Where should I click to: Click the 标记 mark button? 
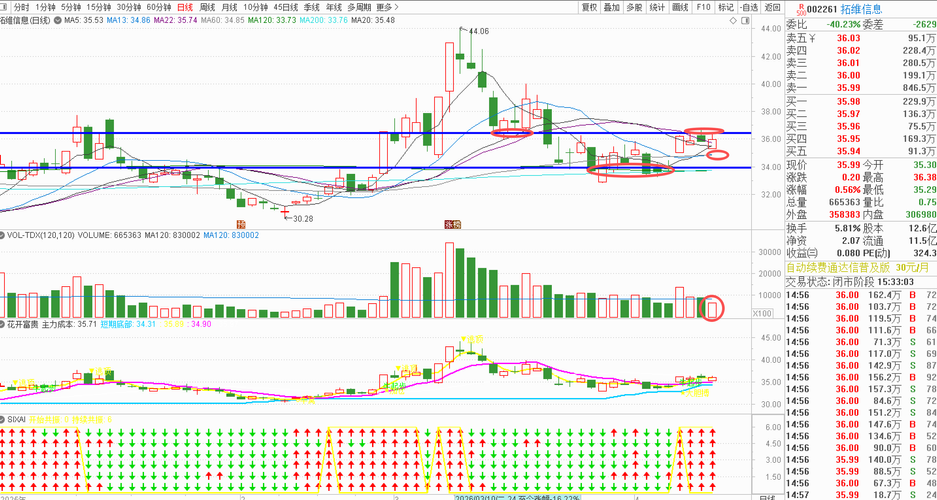coord(725,7)
